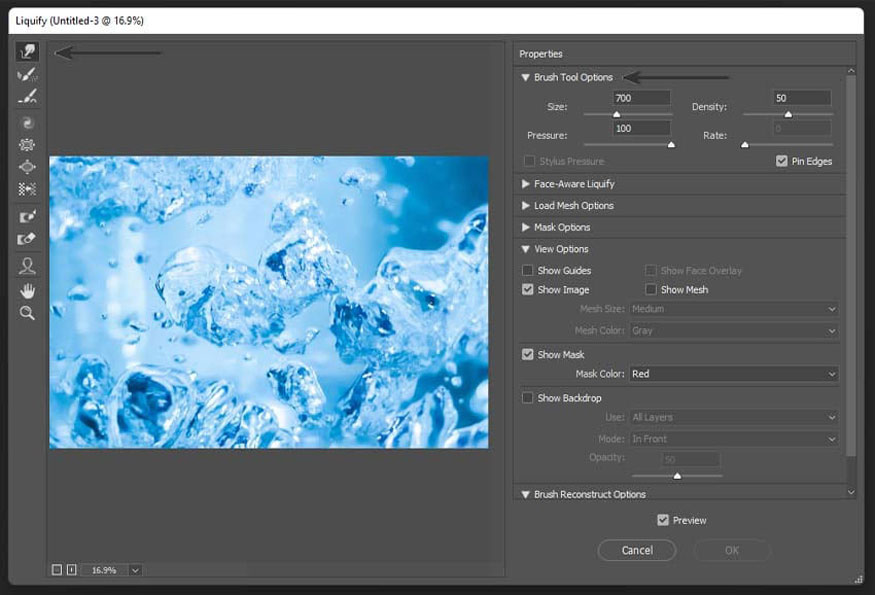Select the Thaw Mask tool
Screen dimensions: 875x595
[27, 239]
